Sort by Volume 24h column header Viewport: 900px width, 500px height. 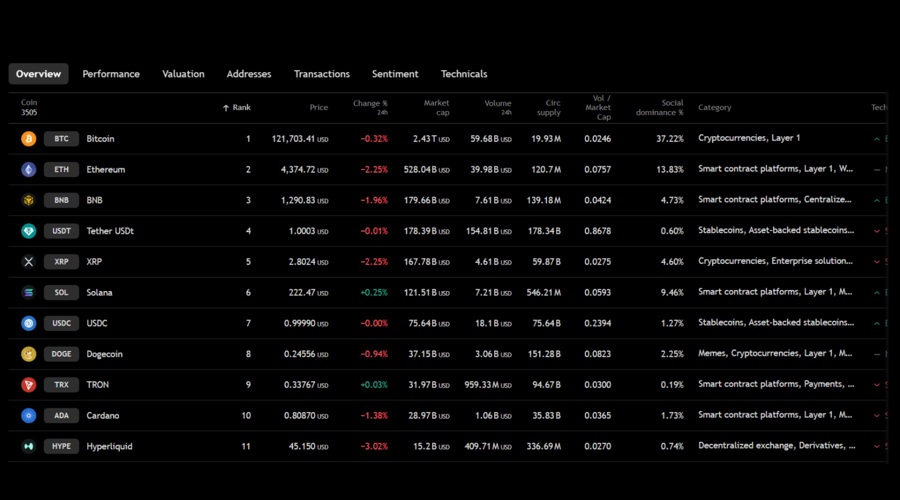[x=498, y=107]
